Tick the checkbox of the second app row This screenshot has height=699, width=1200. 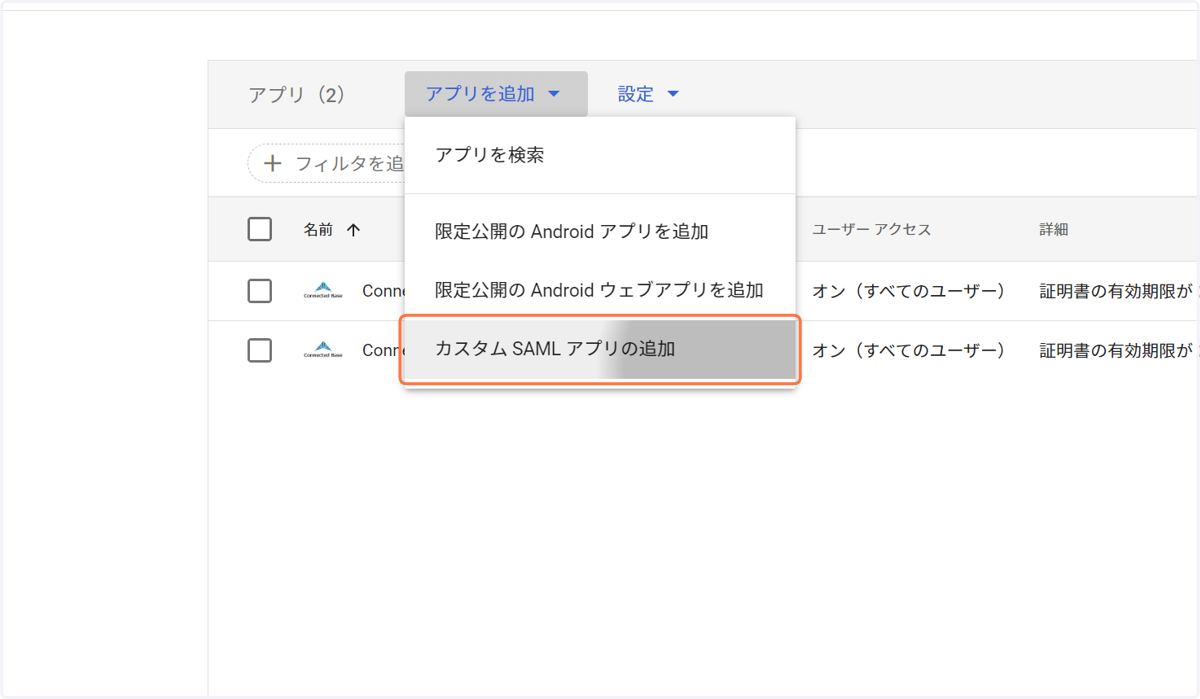click(x=259, y=351)
